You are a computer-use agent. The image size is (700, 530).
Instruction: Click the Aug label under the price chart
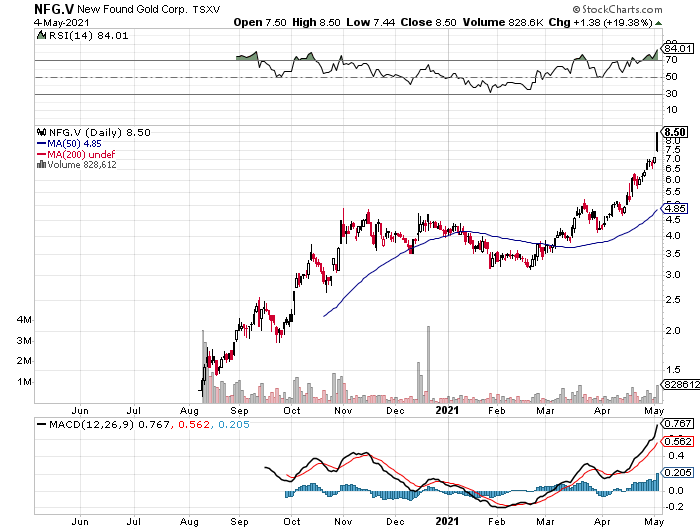click(189, 411)
